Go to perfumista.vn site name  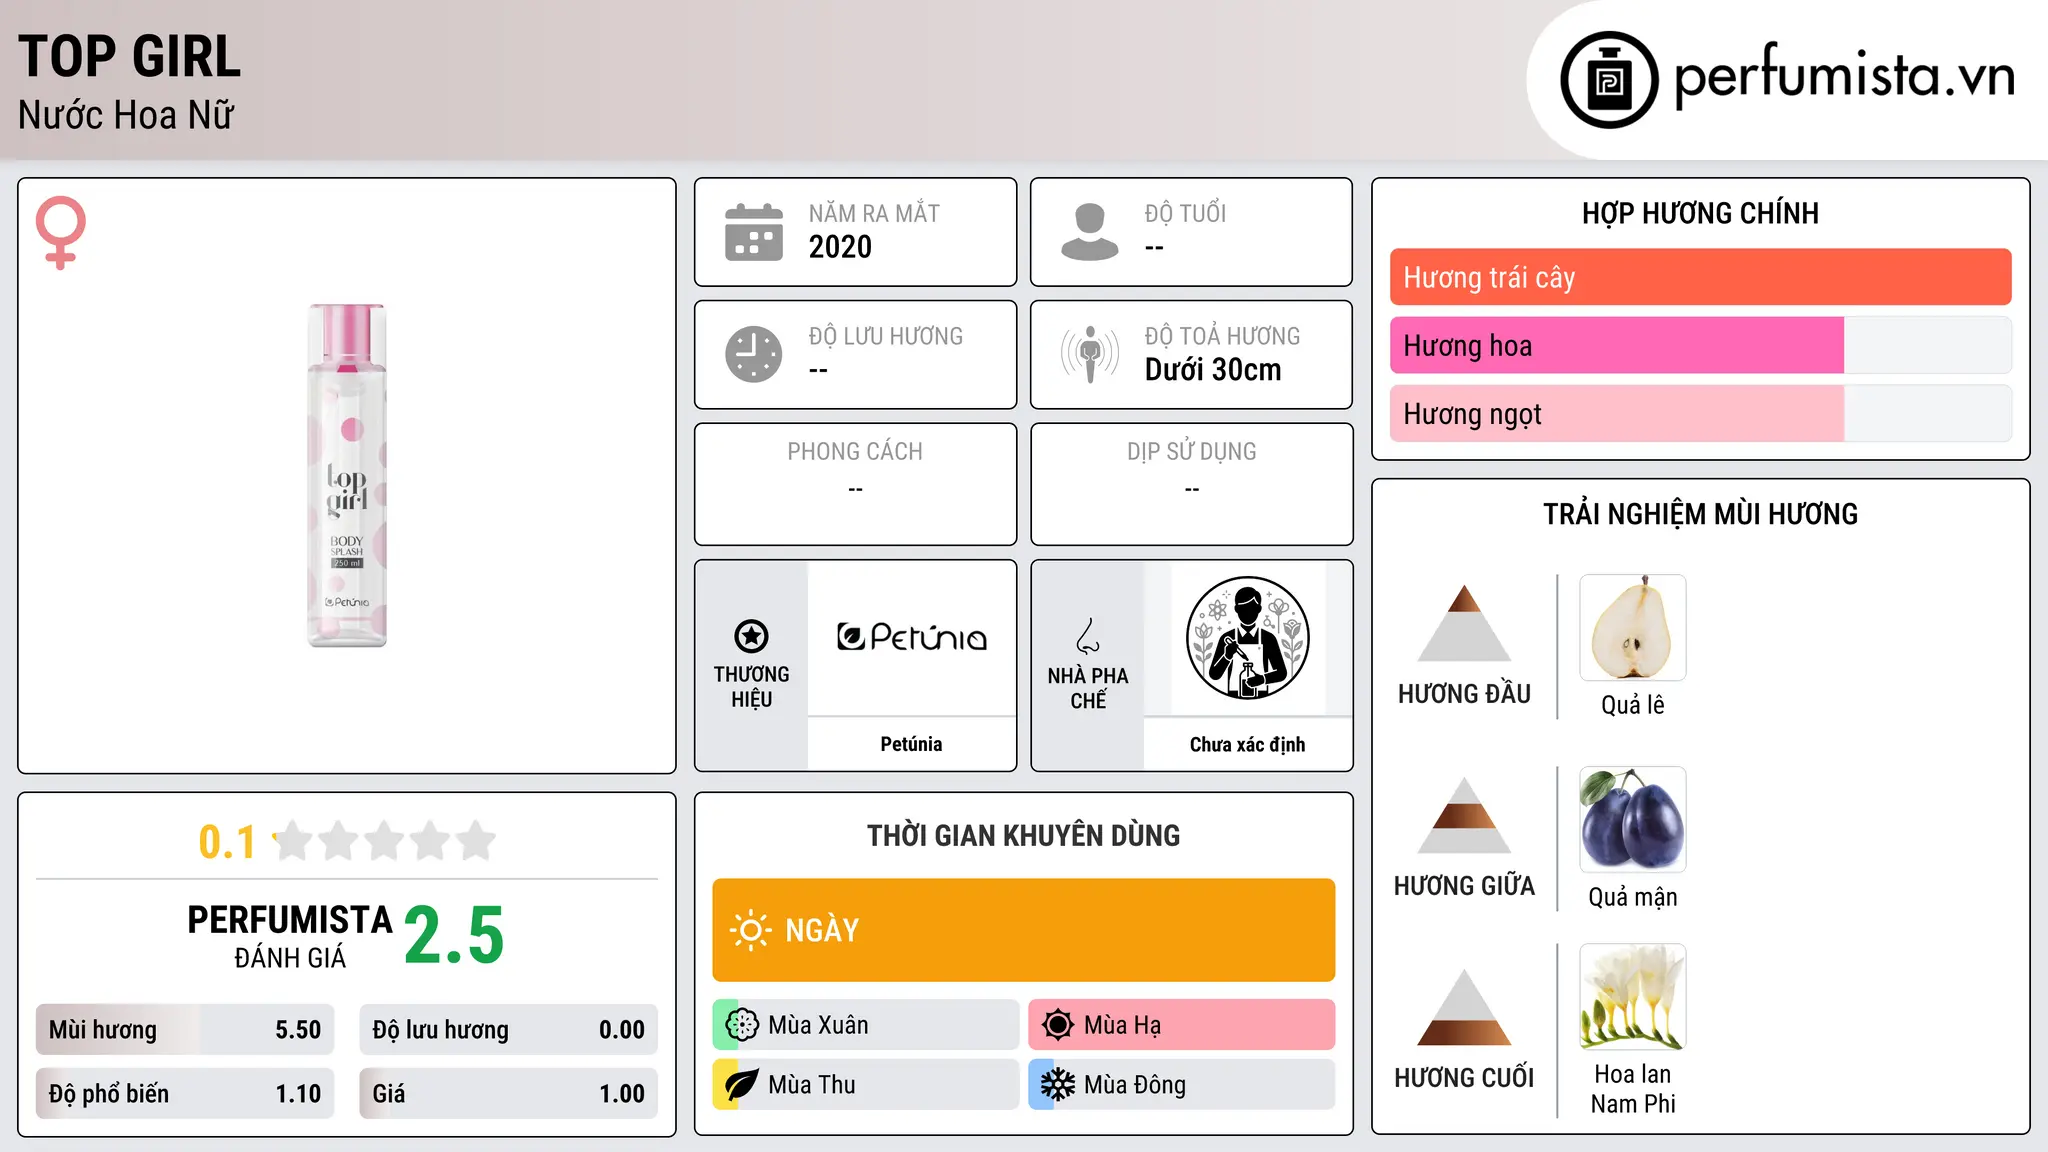[x=1844, y=77]
